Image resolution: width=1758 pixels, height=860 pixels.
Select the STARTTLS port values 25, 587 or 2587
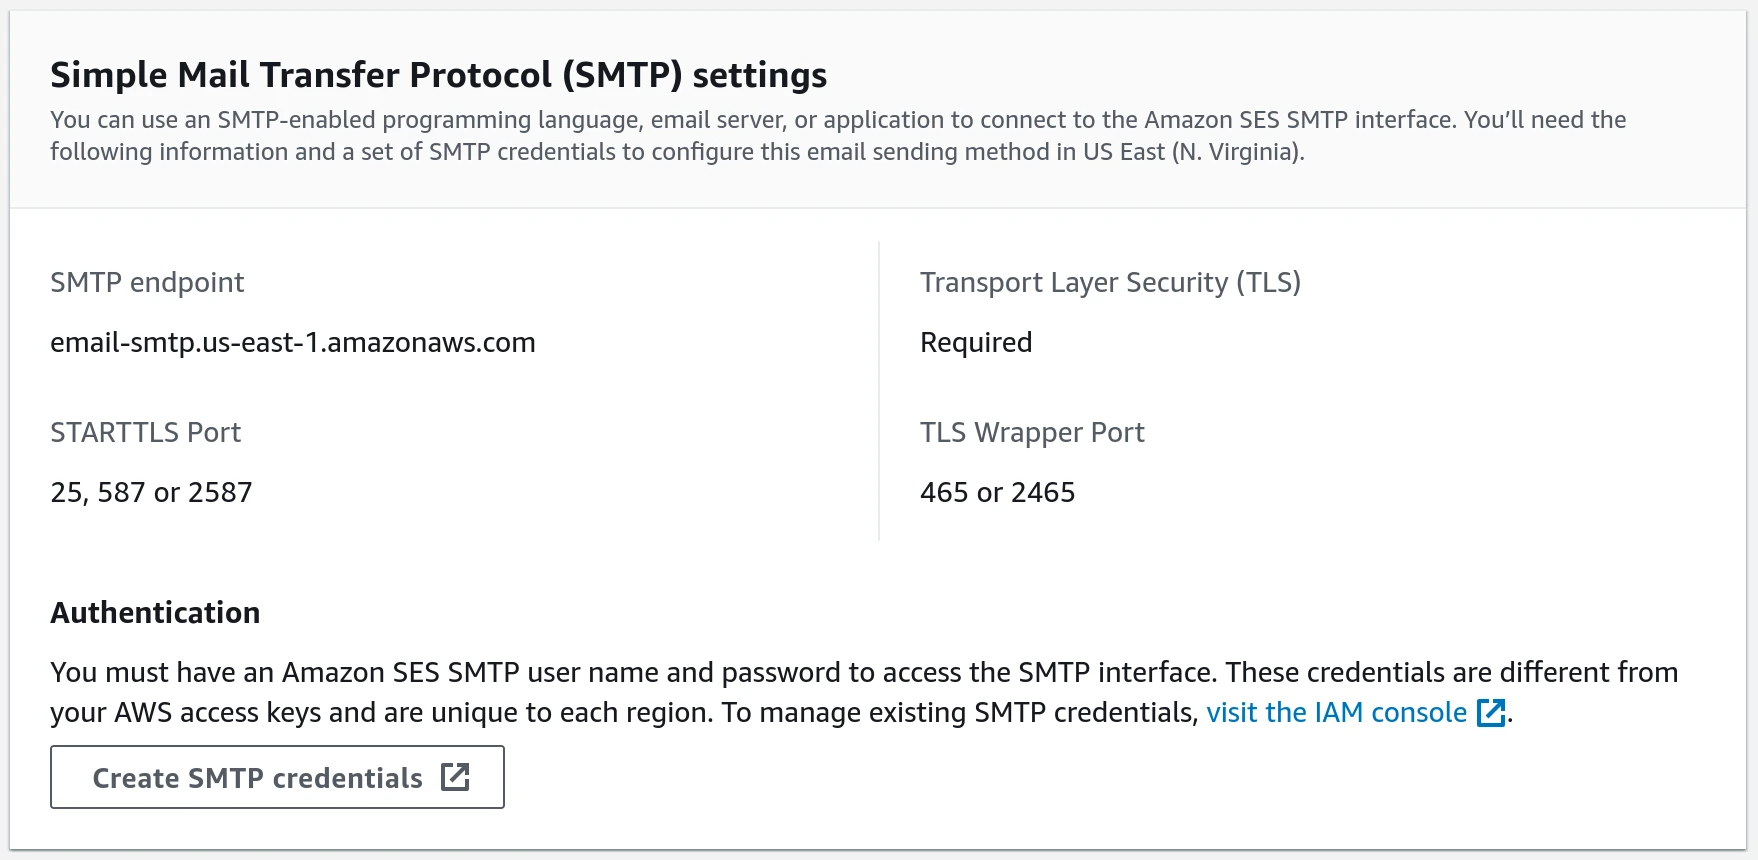151,491
